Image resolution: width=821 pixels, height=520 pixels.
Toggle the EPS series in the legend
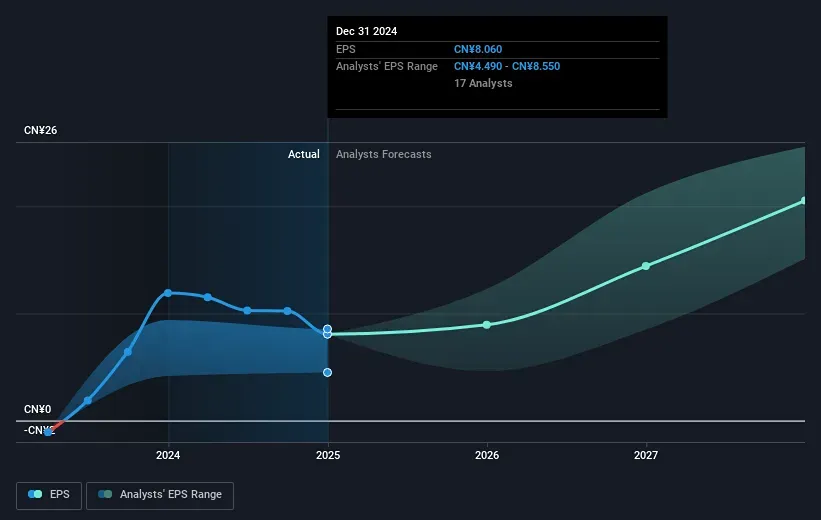pos(51,494)
